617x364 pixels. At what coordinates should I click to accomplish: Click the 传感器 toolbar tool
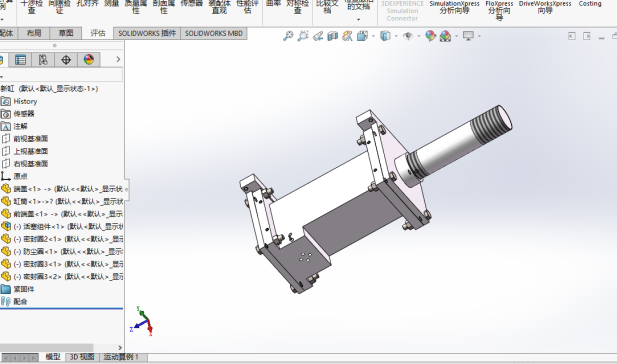click(192, 4)
